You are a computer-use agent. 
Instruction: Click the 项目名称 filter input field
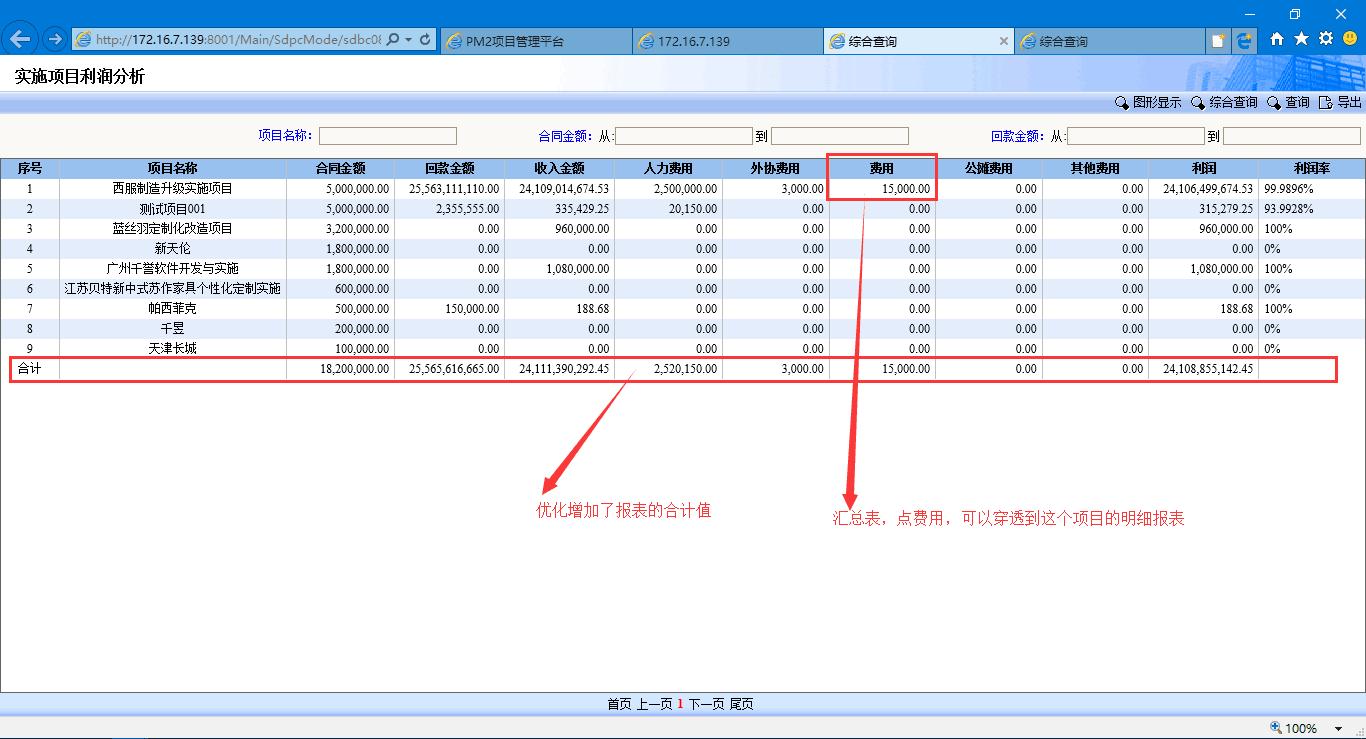pos(388,136)
